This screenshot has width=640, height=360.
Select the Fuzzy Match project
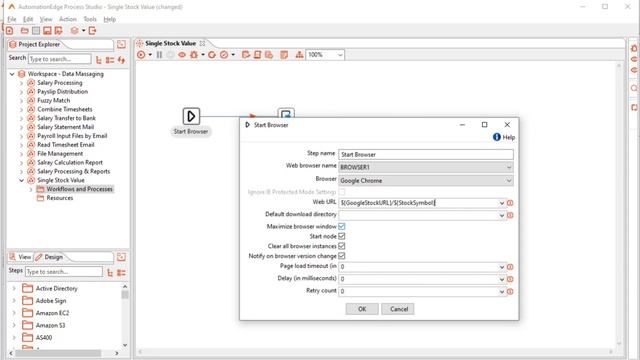tap(53, 100)
